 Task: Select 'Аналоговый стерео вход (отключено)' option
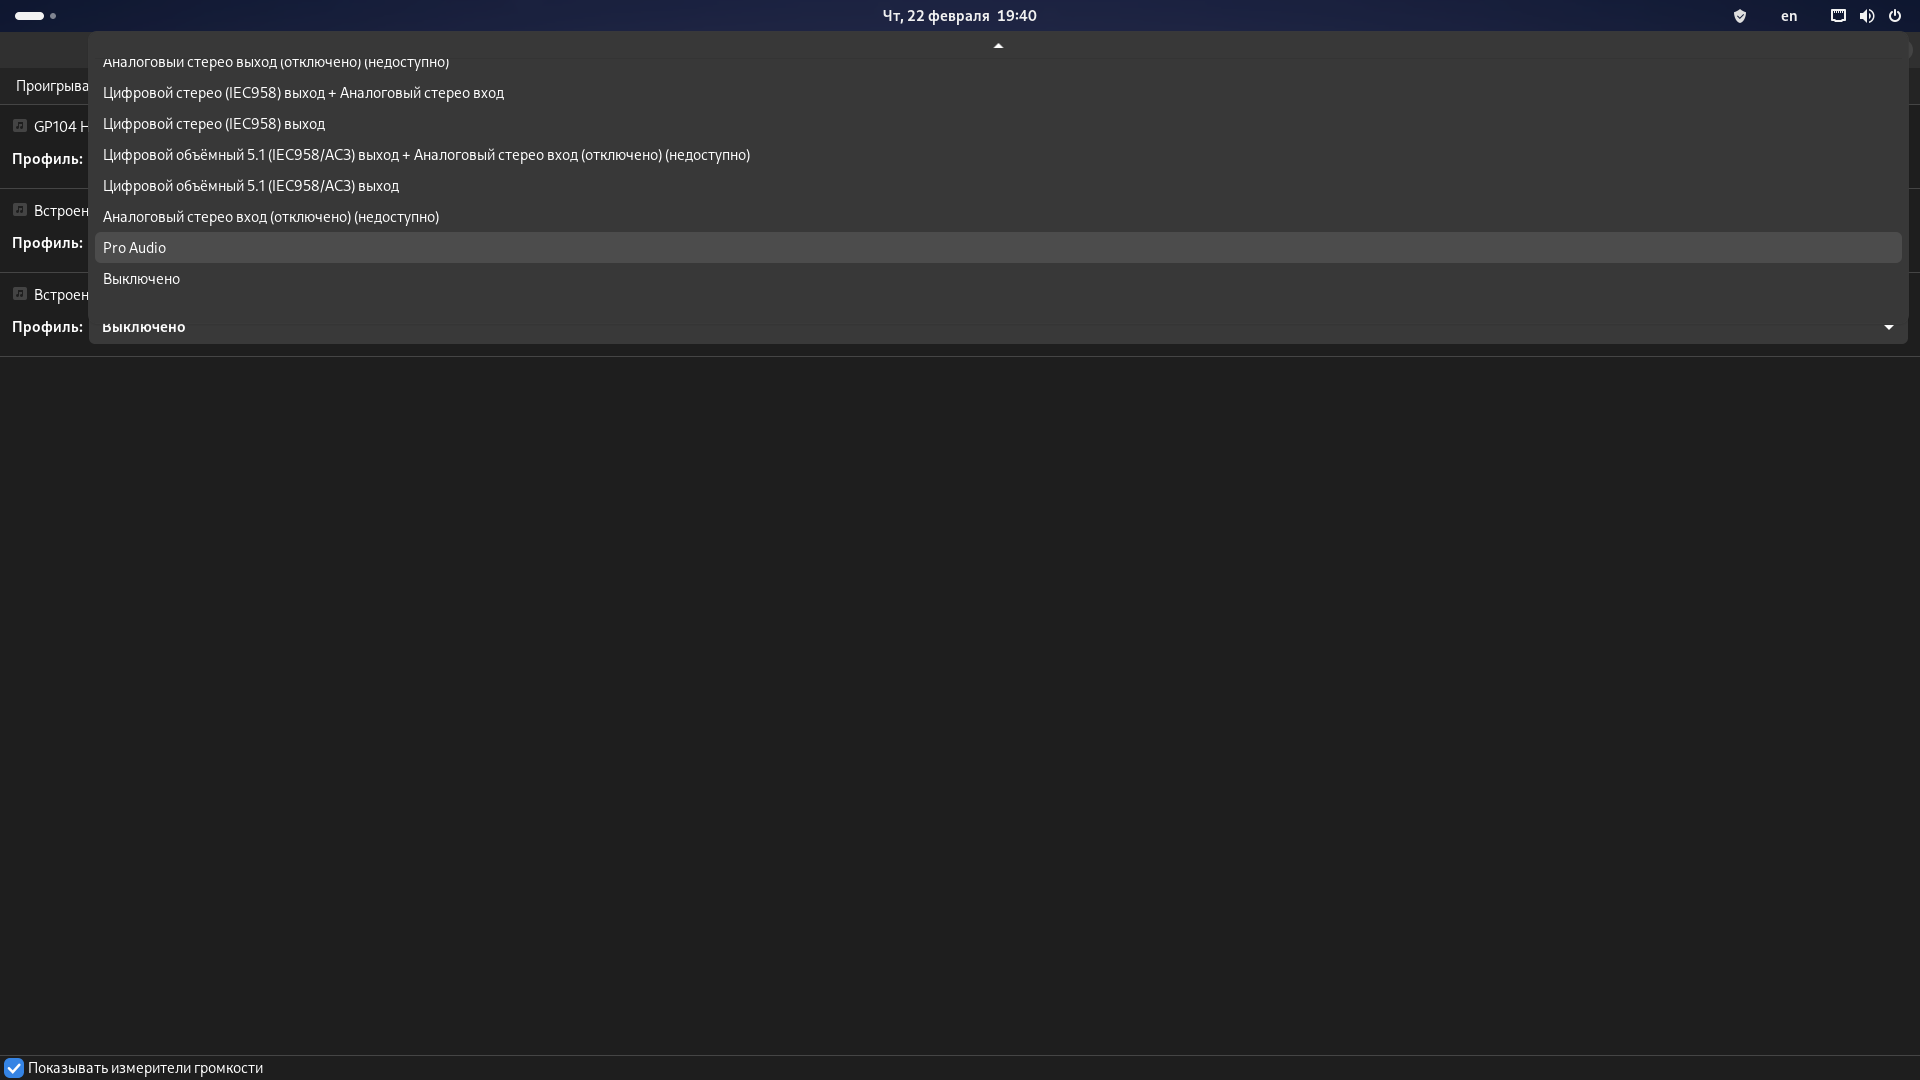point(998,217)
